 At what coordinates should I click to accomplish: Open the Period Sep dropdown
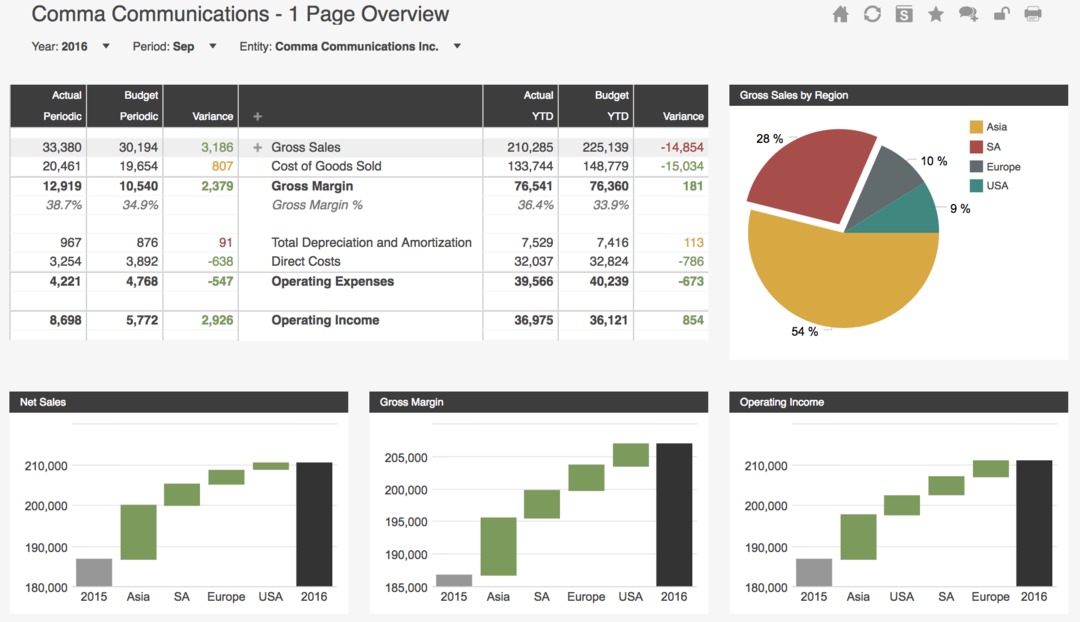(x=211, y=46)
